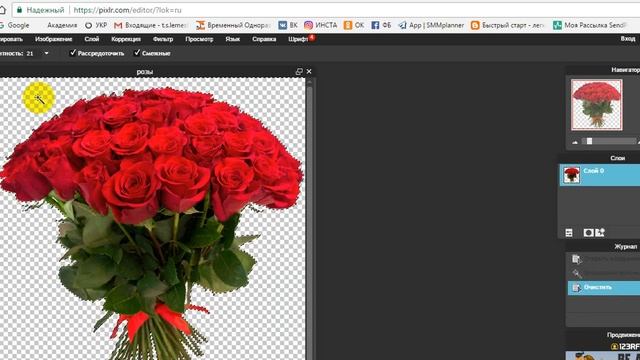Open the Gmail Входящие bookmark

tap(151, 25)
